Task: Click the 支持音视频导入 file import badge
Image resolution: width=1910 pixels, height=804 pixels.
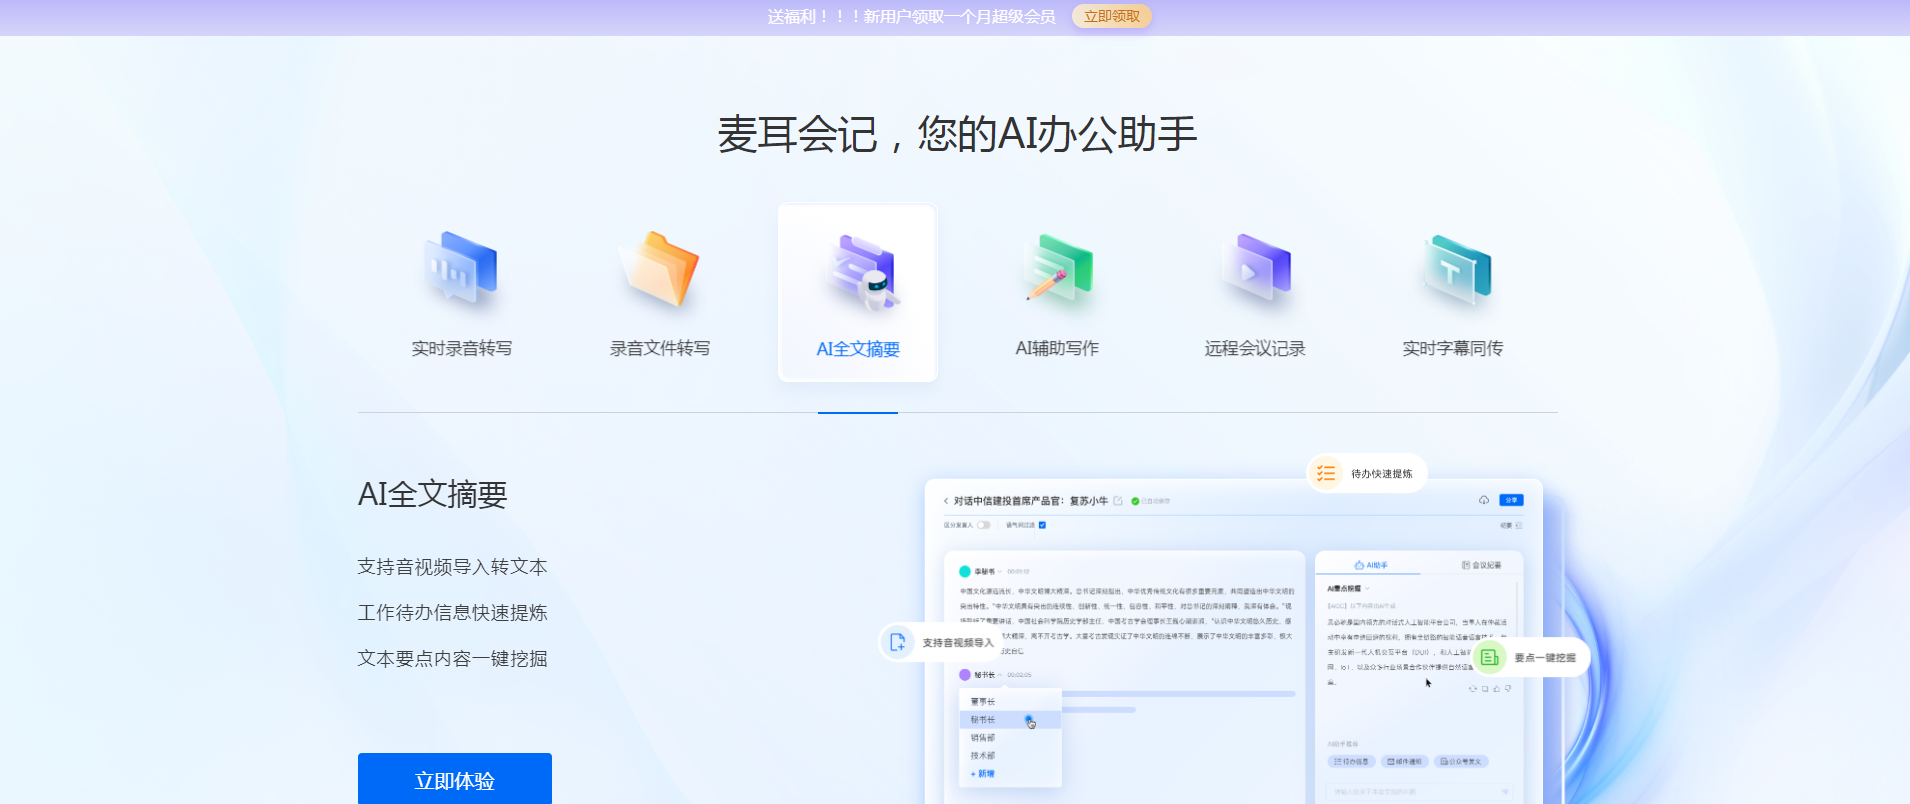Action: point(941,642)
